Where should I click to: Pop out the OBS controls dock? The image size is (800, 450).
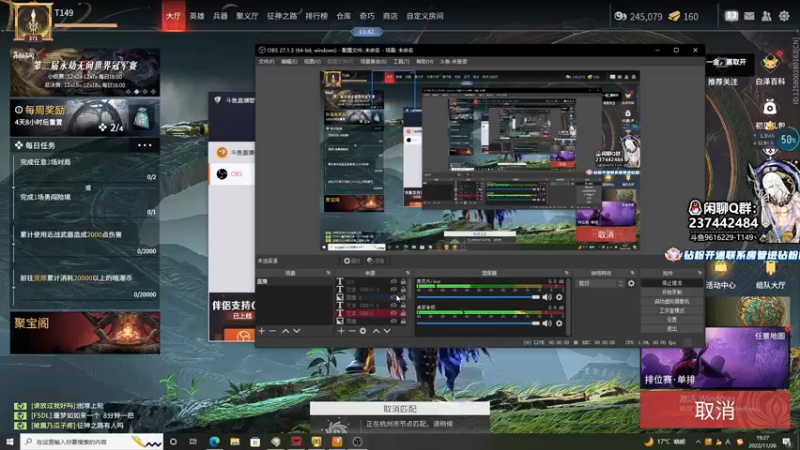699,273
